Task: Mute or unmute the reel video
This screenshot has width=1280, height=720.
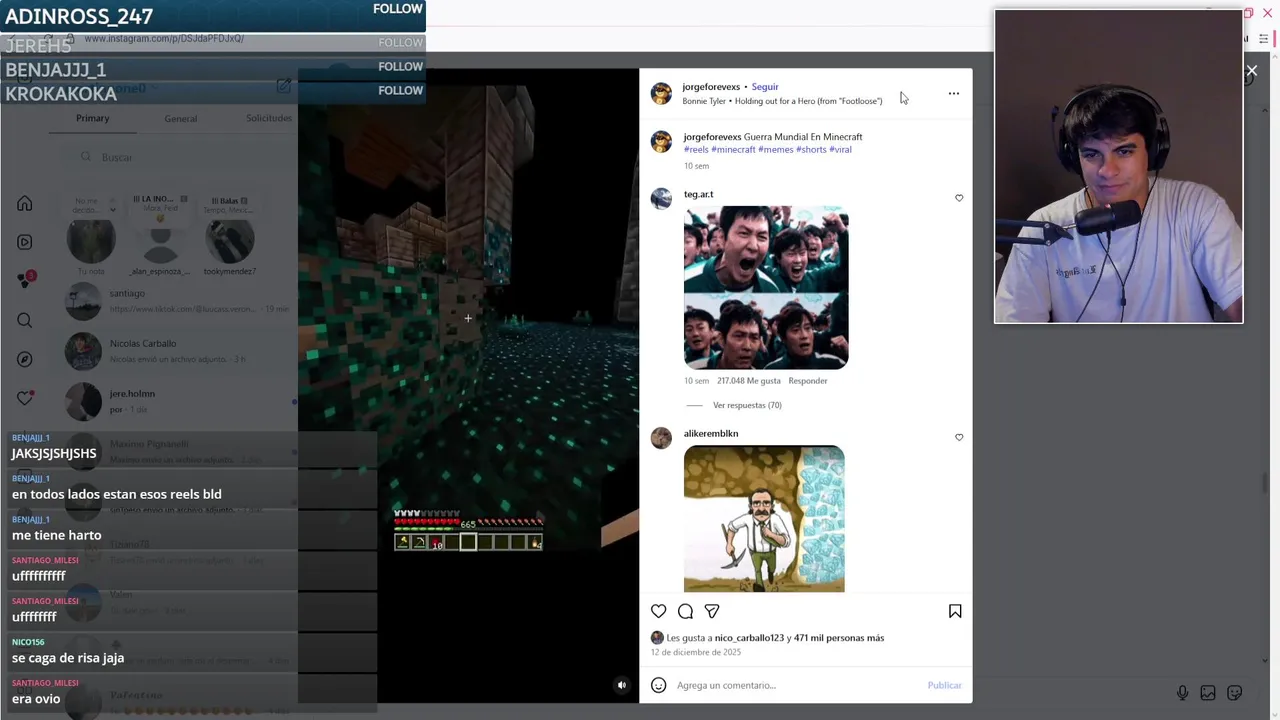Action: (x=621, y=685)
